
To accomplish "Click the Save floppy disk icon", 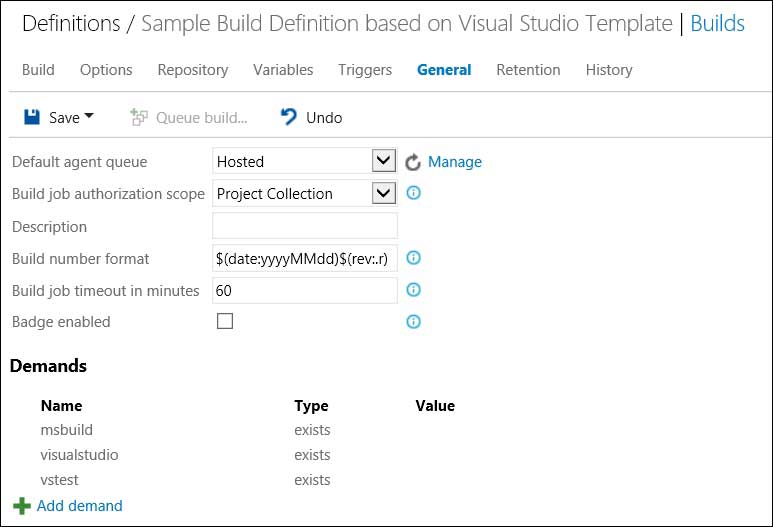I will coord(32,117).
